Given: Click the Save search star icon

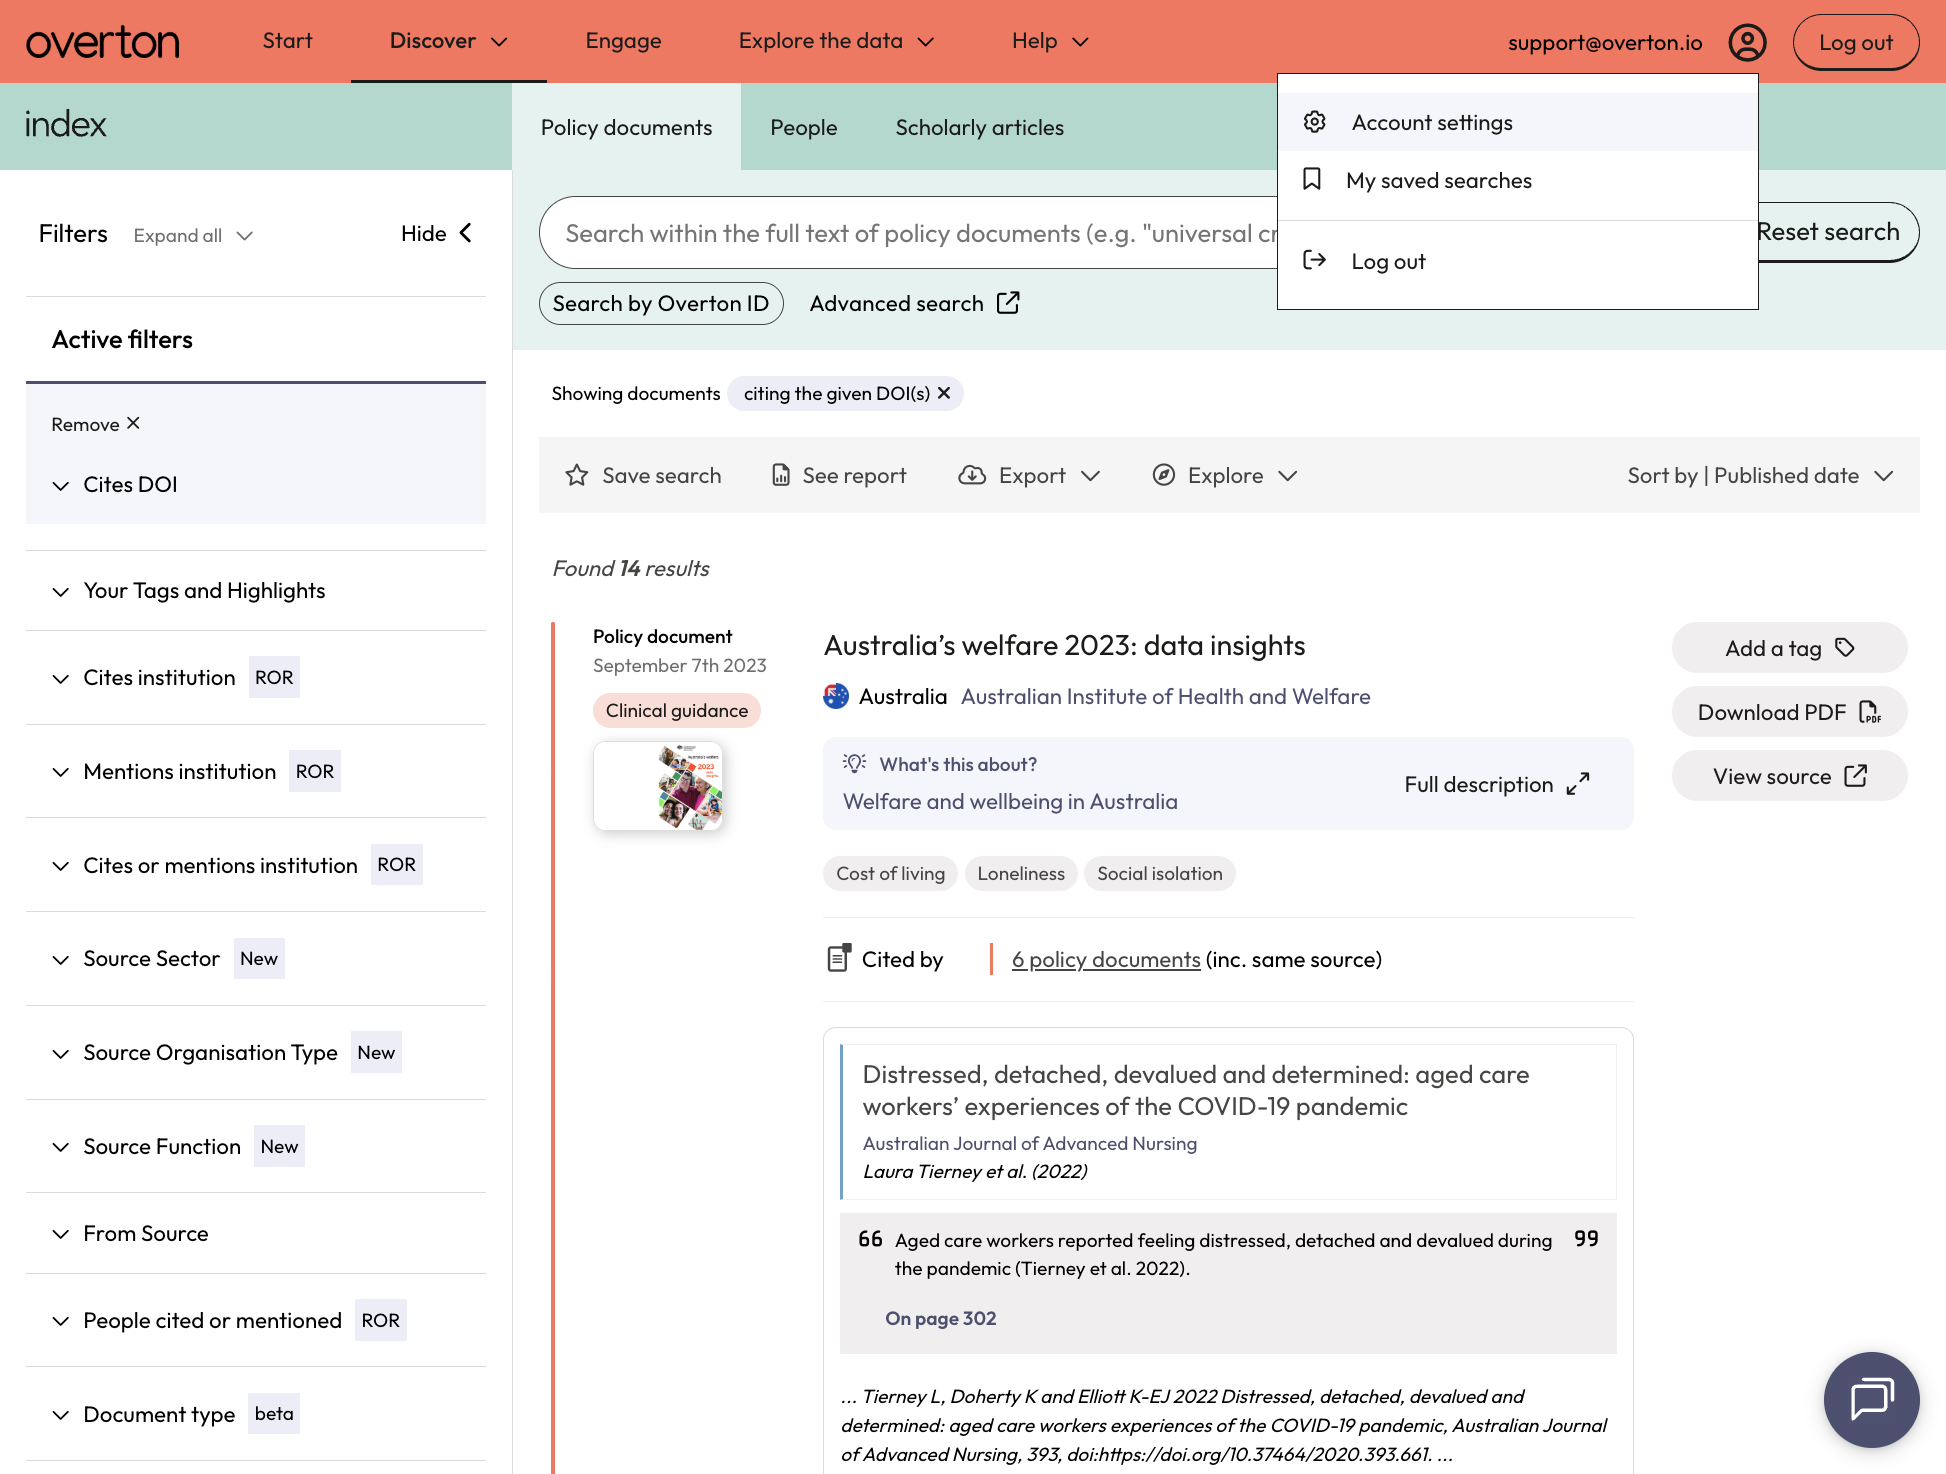Looking at the screenshot, I should (577, 475).
